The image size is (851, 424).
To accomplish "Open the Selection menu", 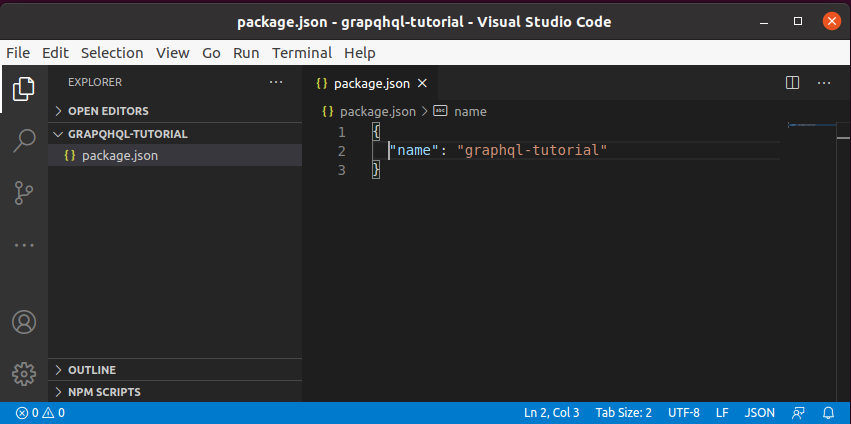I will coord(112,53).
